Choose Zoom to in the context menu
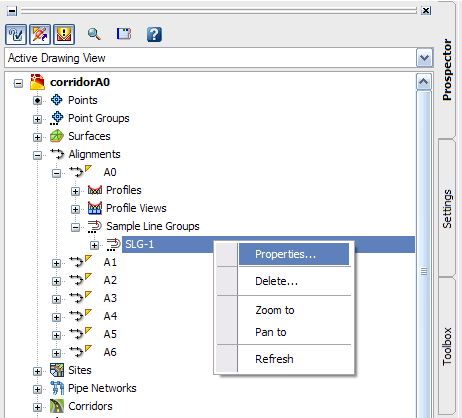This screenshot has height=418, width=462. click(275, 310)
